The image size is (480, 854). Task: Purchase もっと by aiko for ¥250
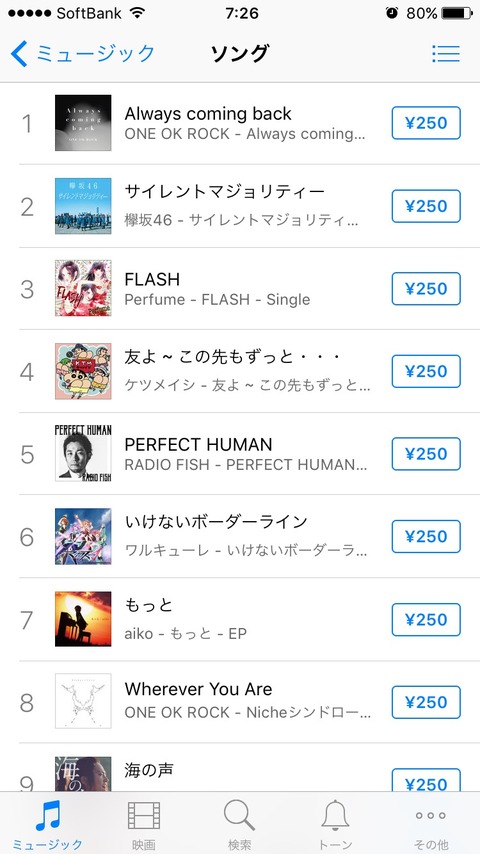(x=426, y=619)
